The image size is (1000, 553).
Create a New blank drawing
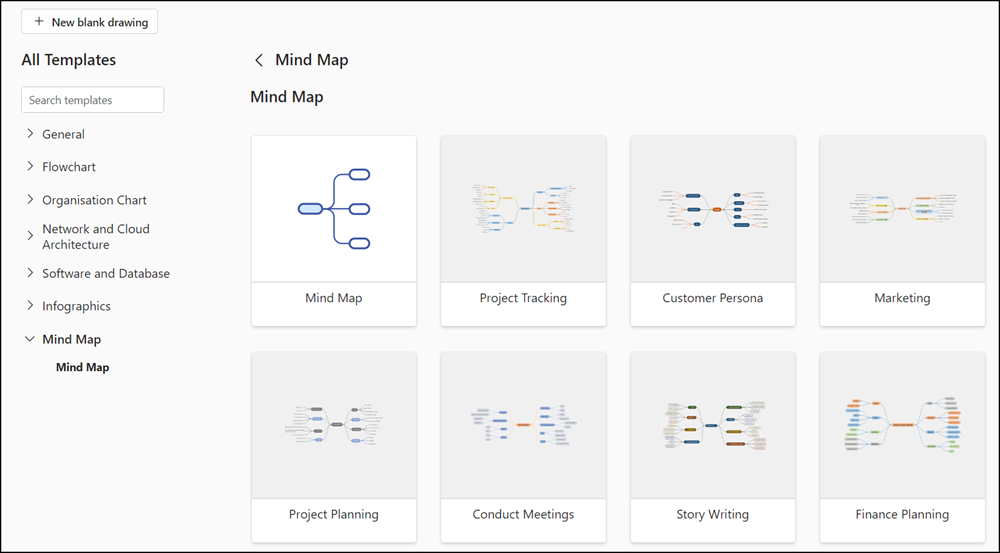pos(89,22)
